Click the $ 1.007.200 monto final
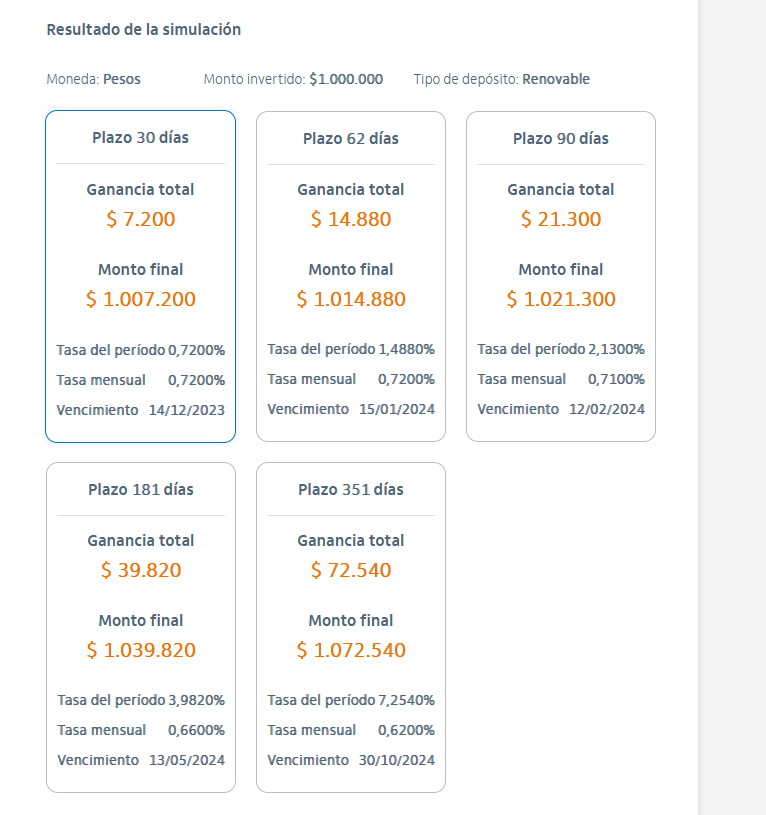Viewport: 766px width, 815px height. point(140,299)
